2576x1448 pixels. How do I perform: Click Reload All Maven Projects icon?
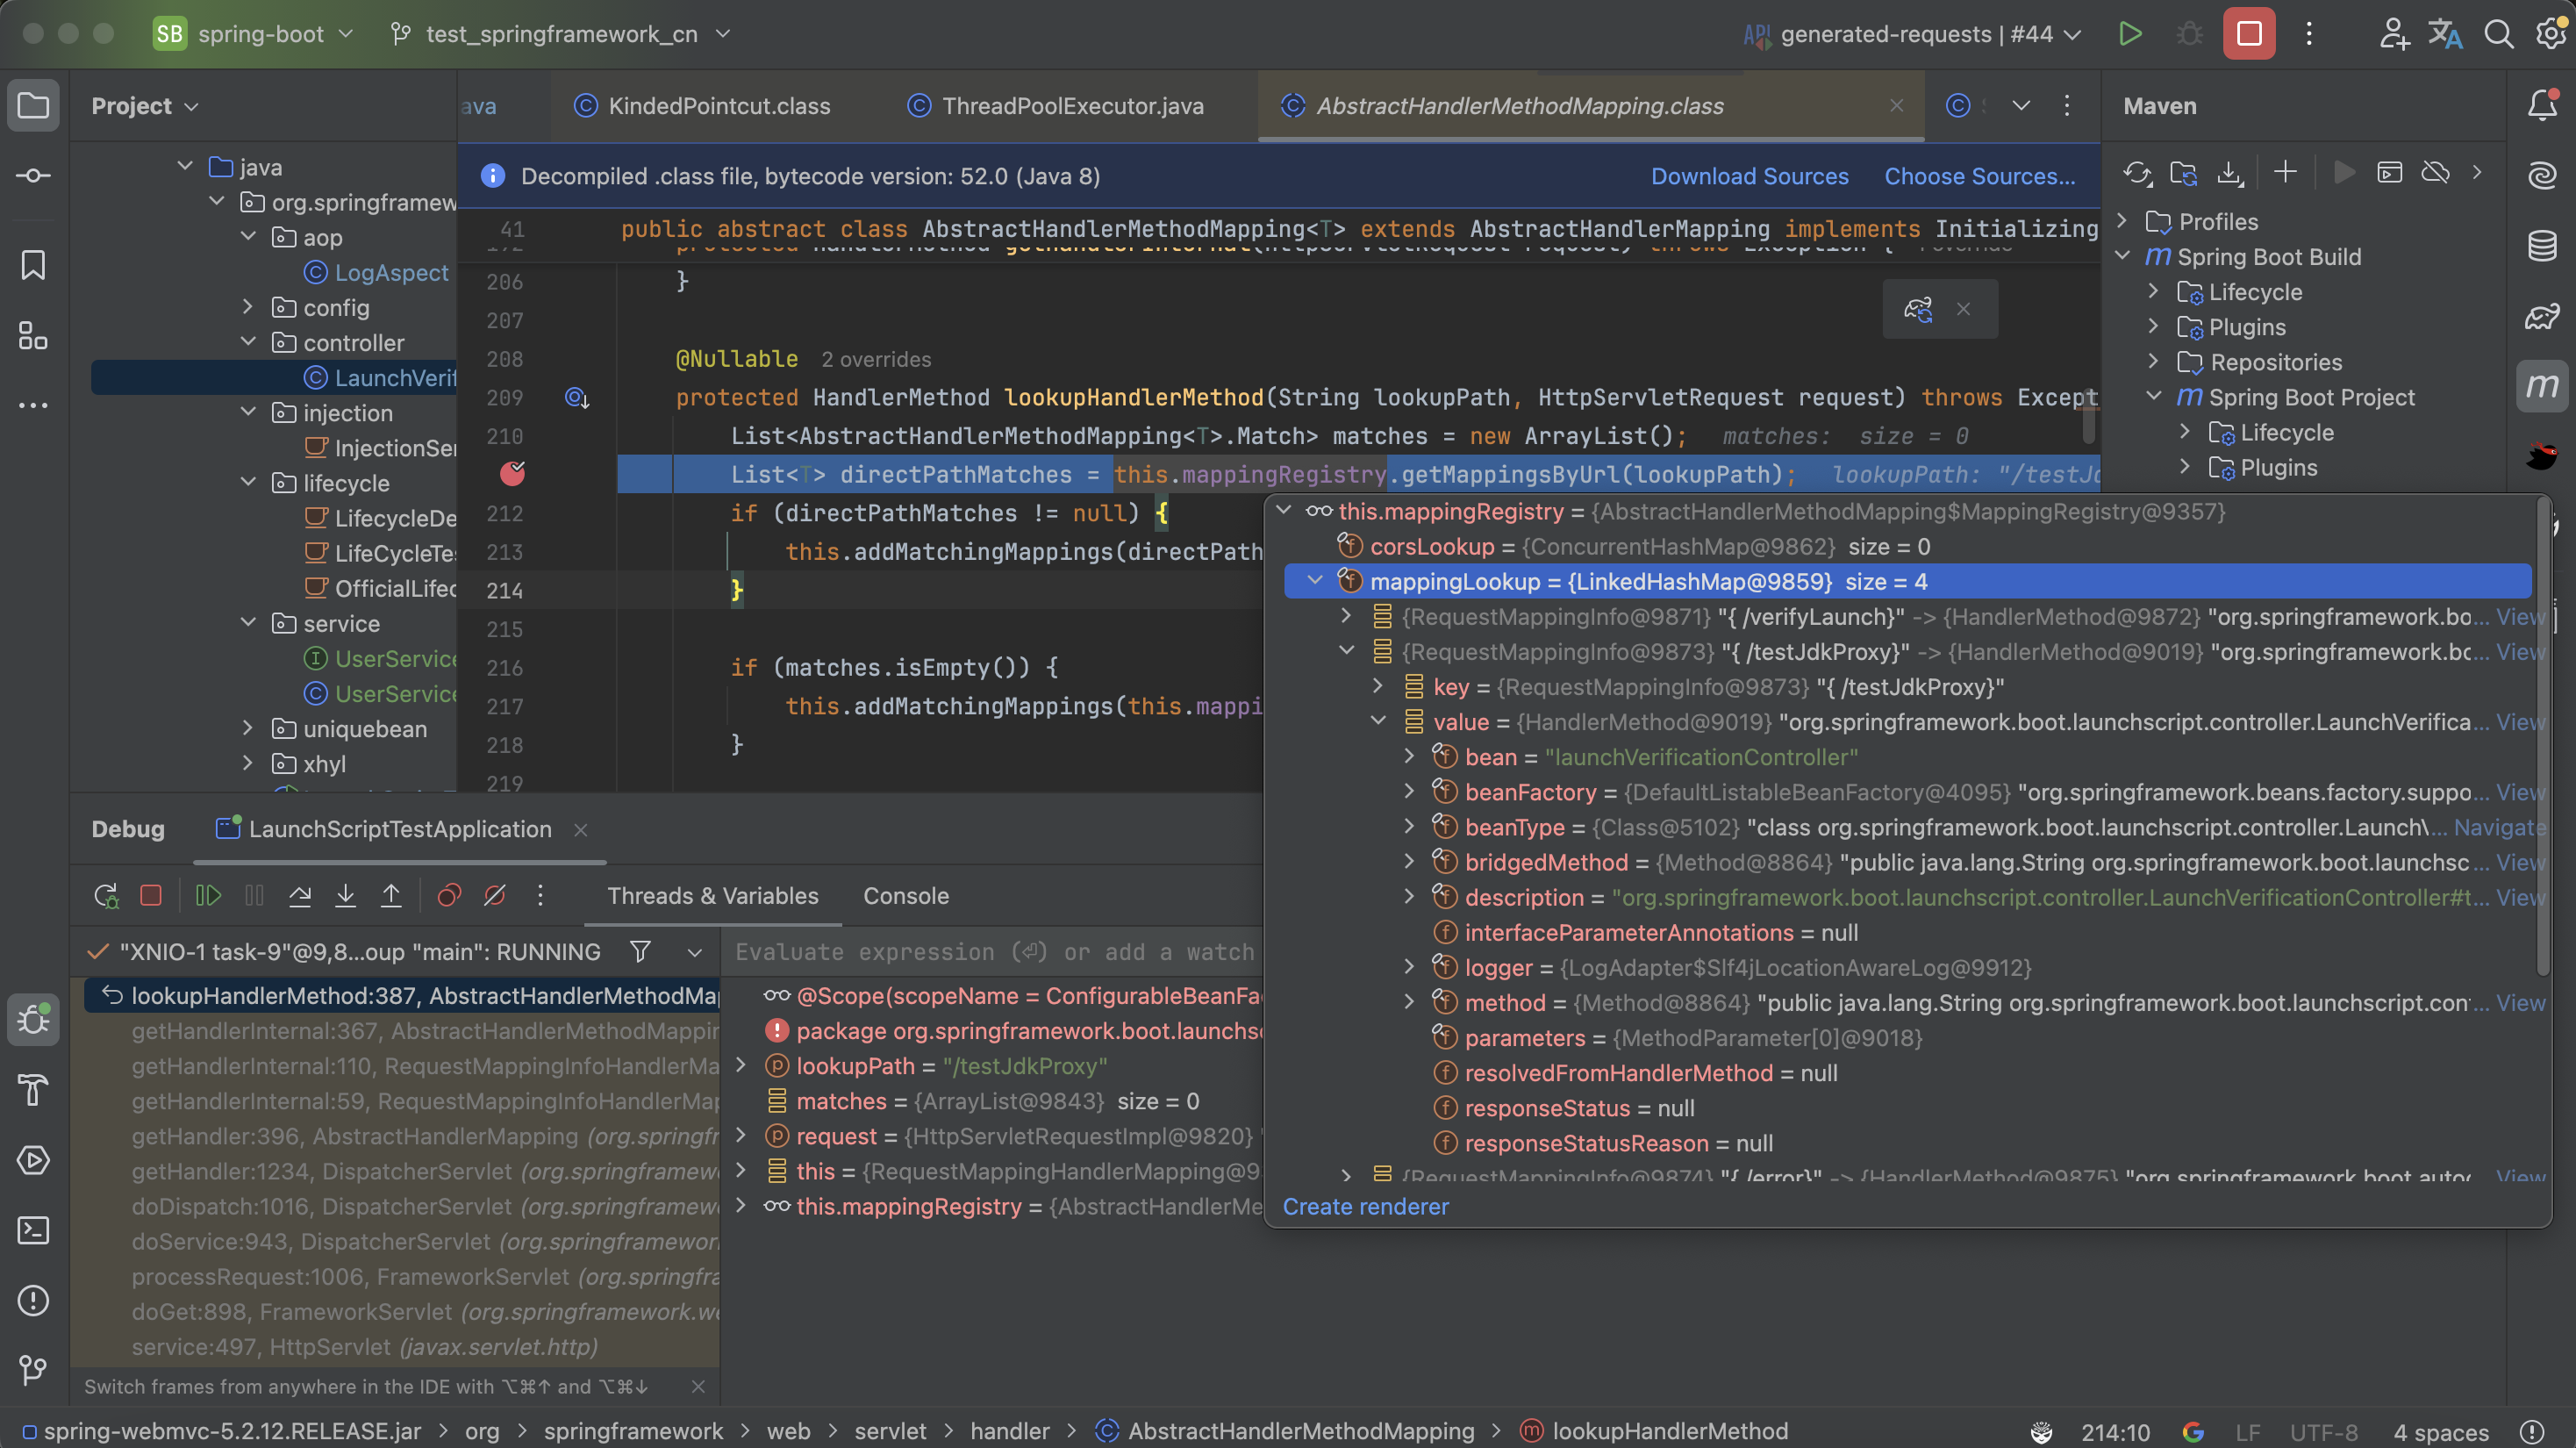2137,173
